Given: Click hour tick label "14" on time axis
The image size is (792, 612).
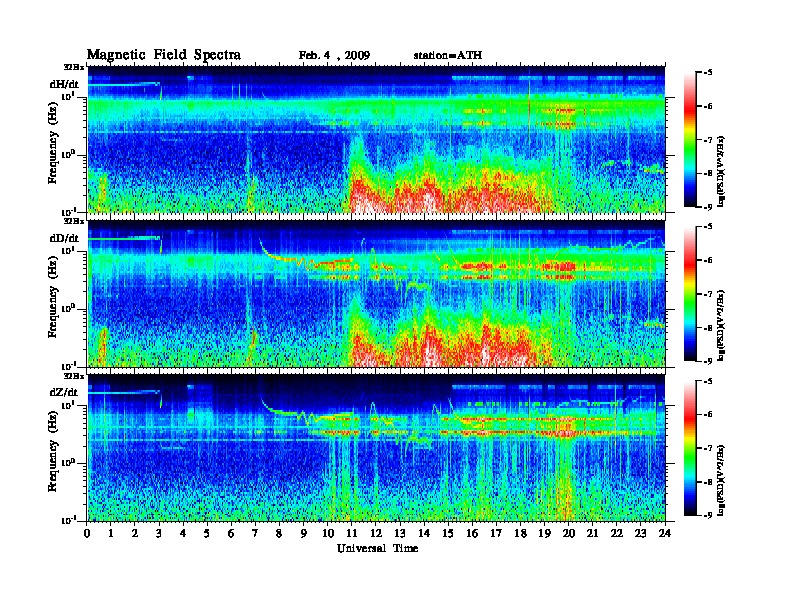Looking at the screenshot, I should pos(424,534).
